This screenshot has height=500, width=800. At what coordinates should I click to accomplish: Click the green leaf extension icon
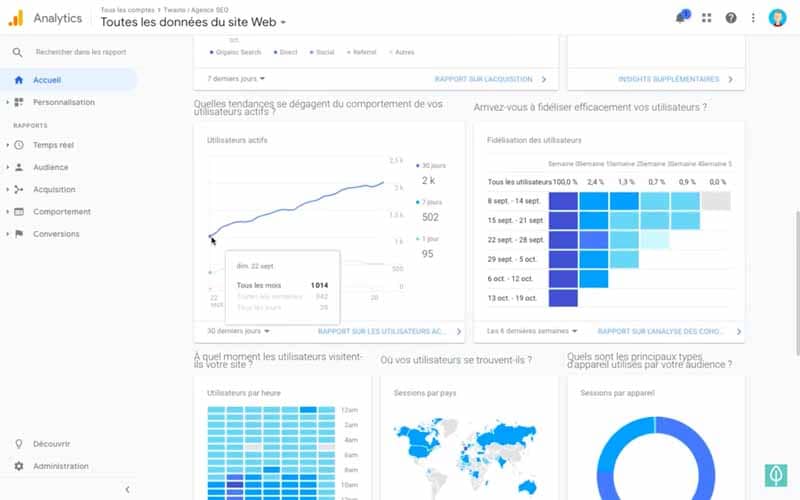[776, 475]
